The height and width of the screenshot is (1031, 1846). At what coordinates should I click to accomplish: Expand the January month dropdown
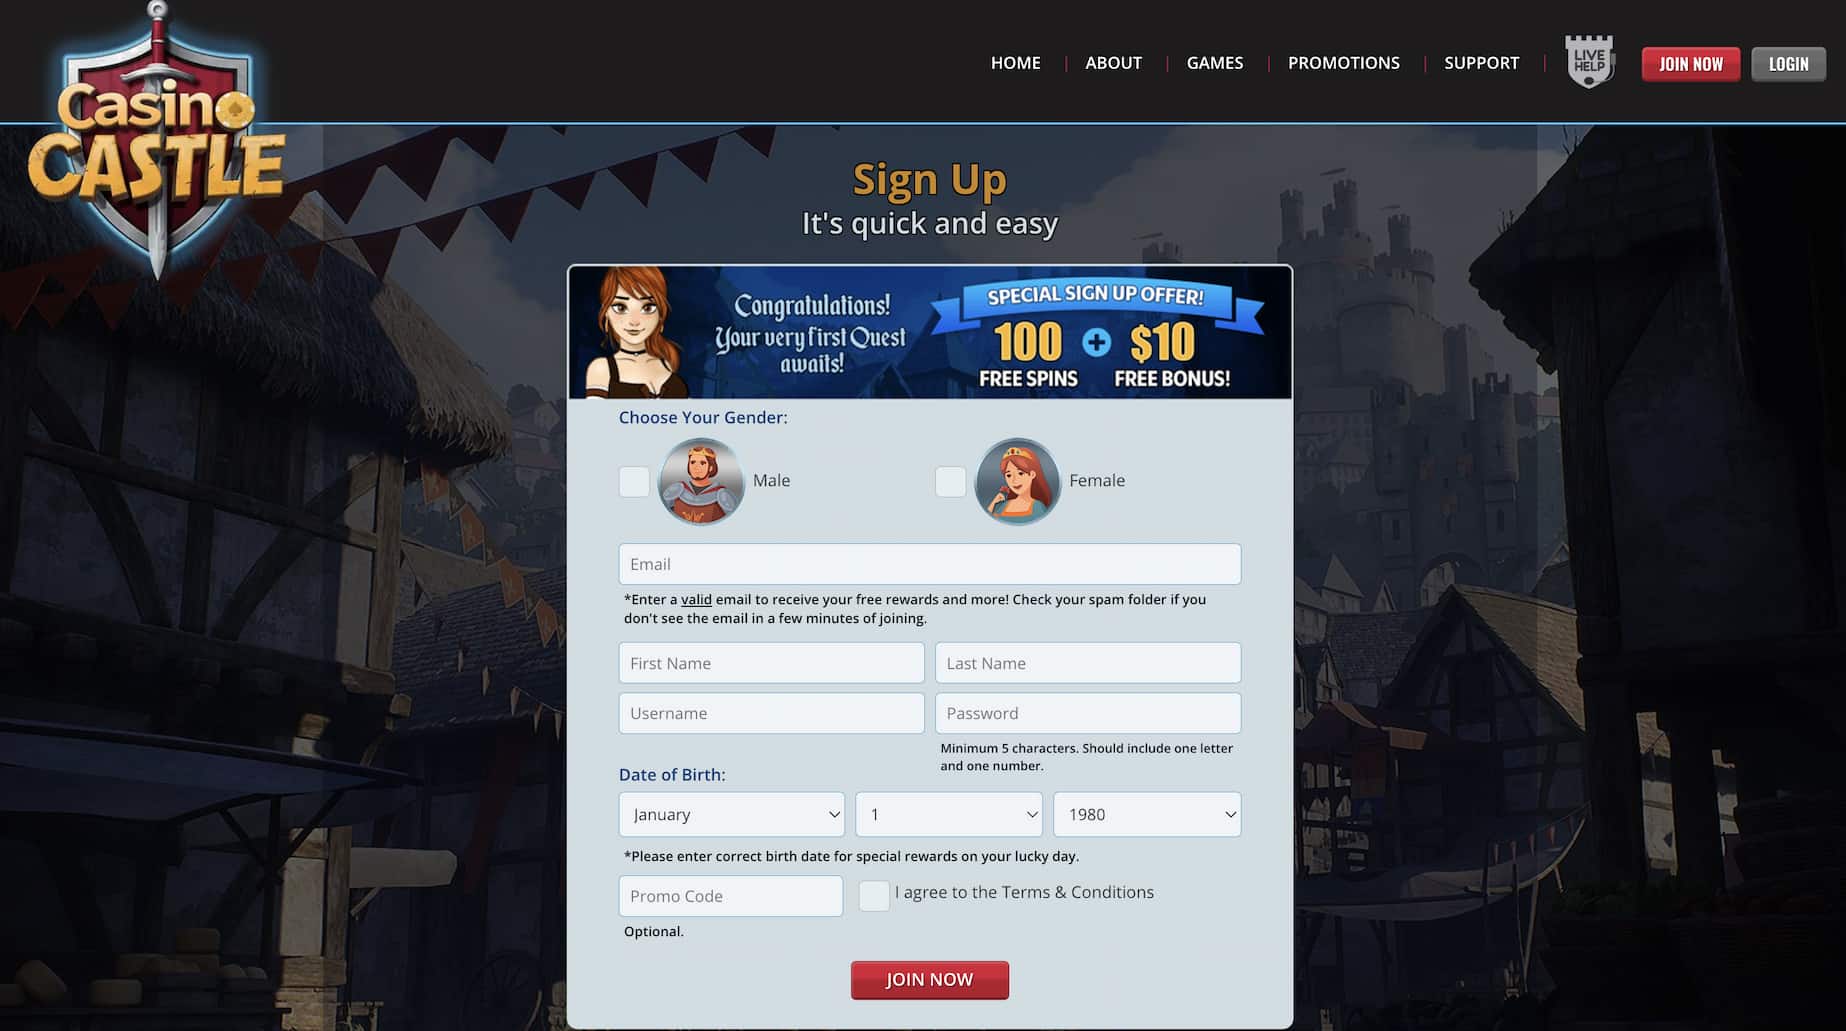coord(732,814)
